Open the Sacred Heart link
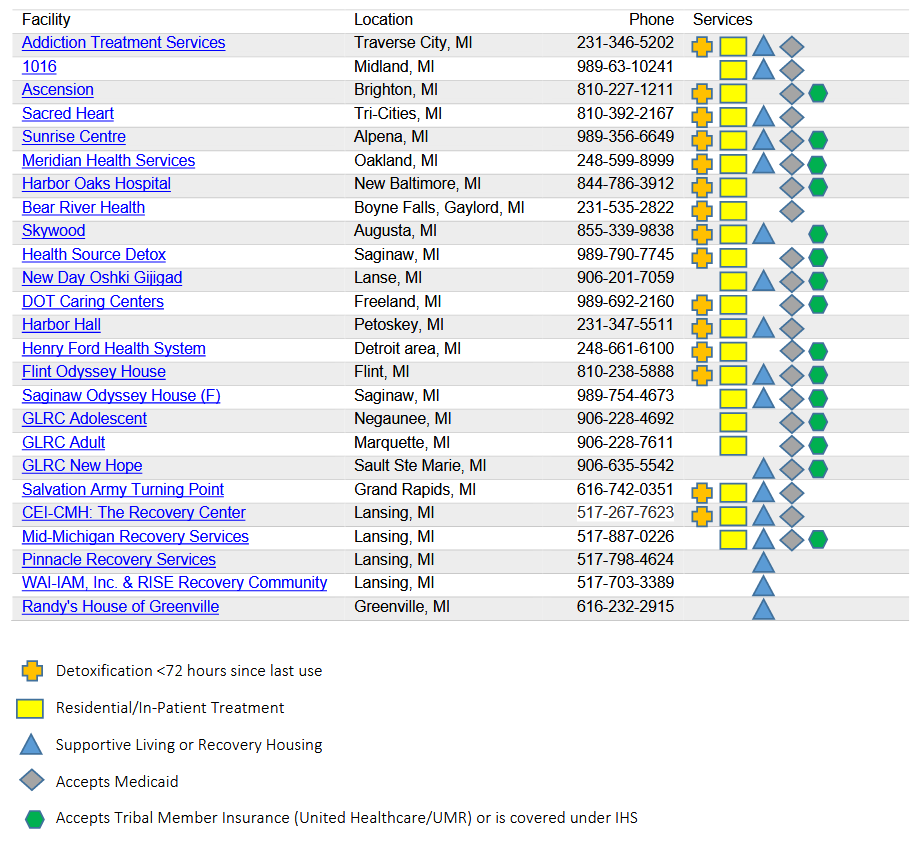The image size is (918, 854). 68,113
